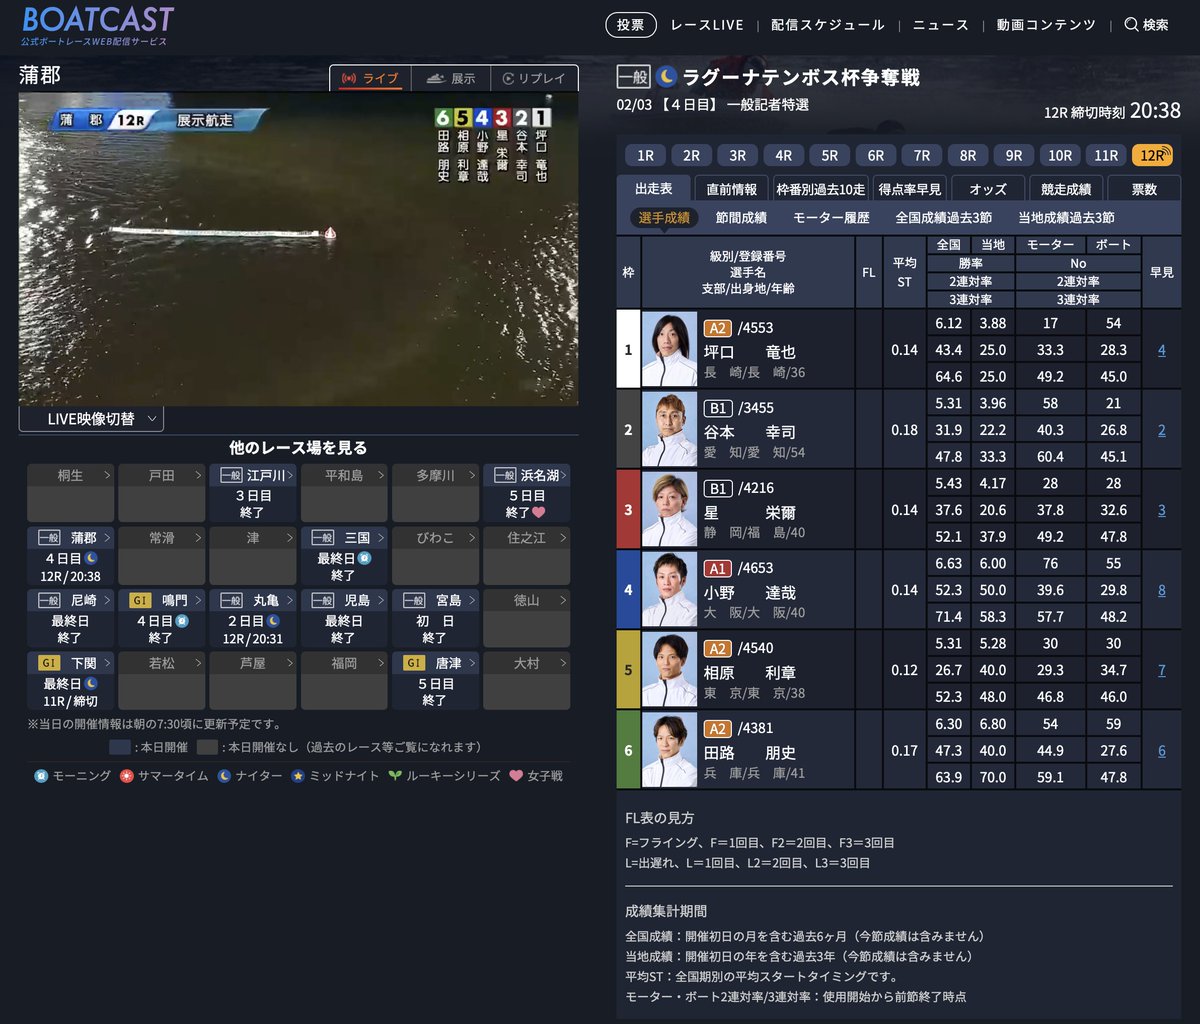Select race 12R

[1153, 155]
